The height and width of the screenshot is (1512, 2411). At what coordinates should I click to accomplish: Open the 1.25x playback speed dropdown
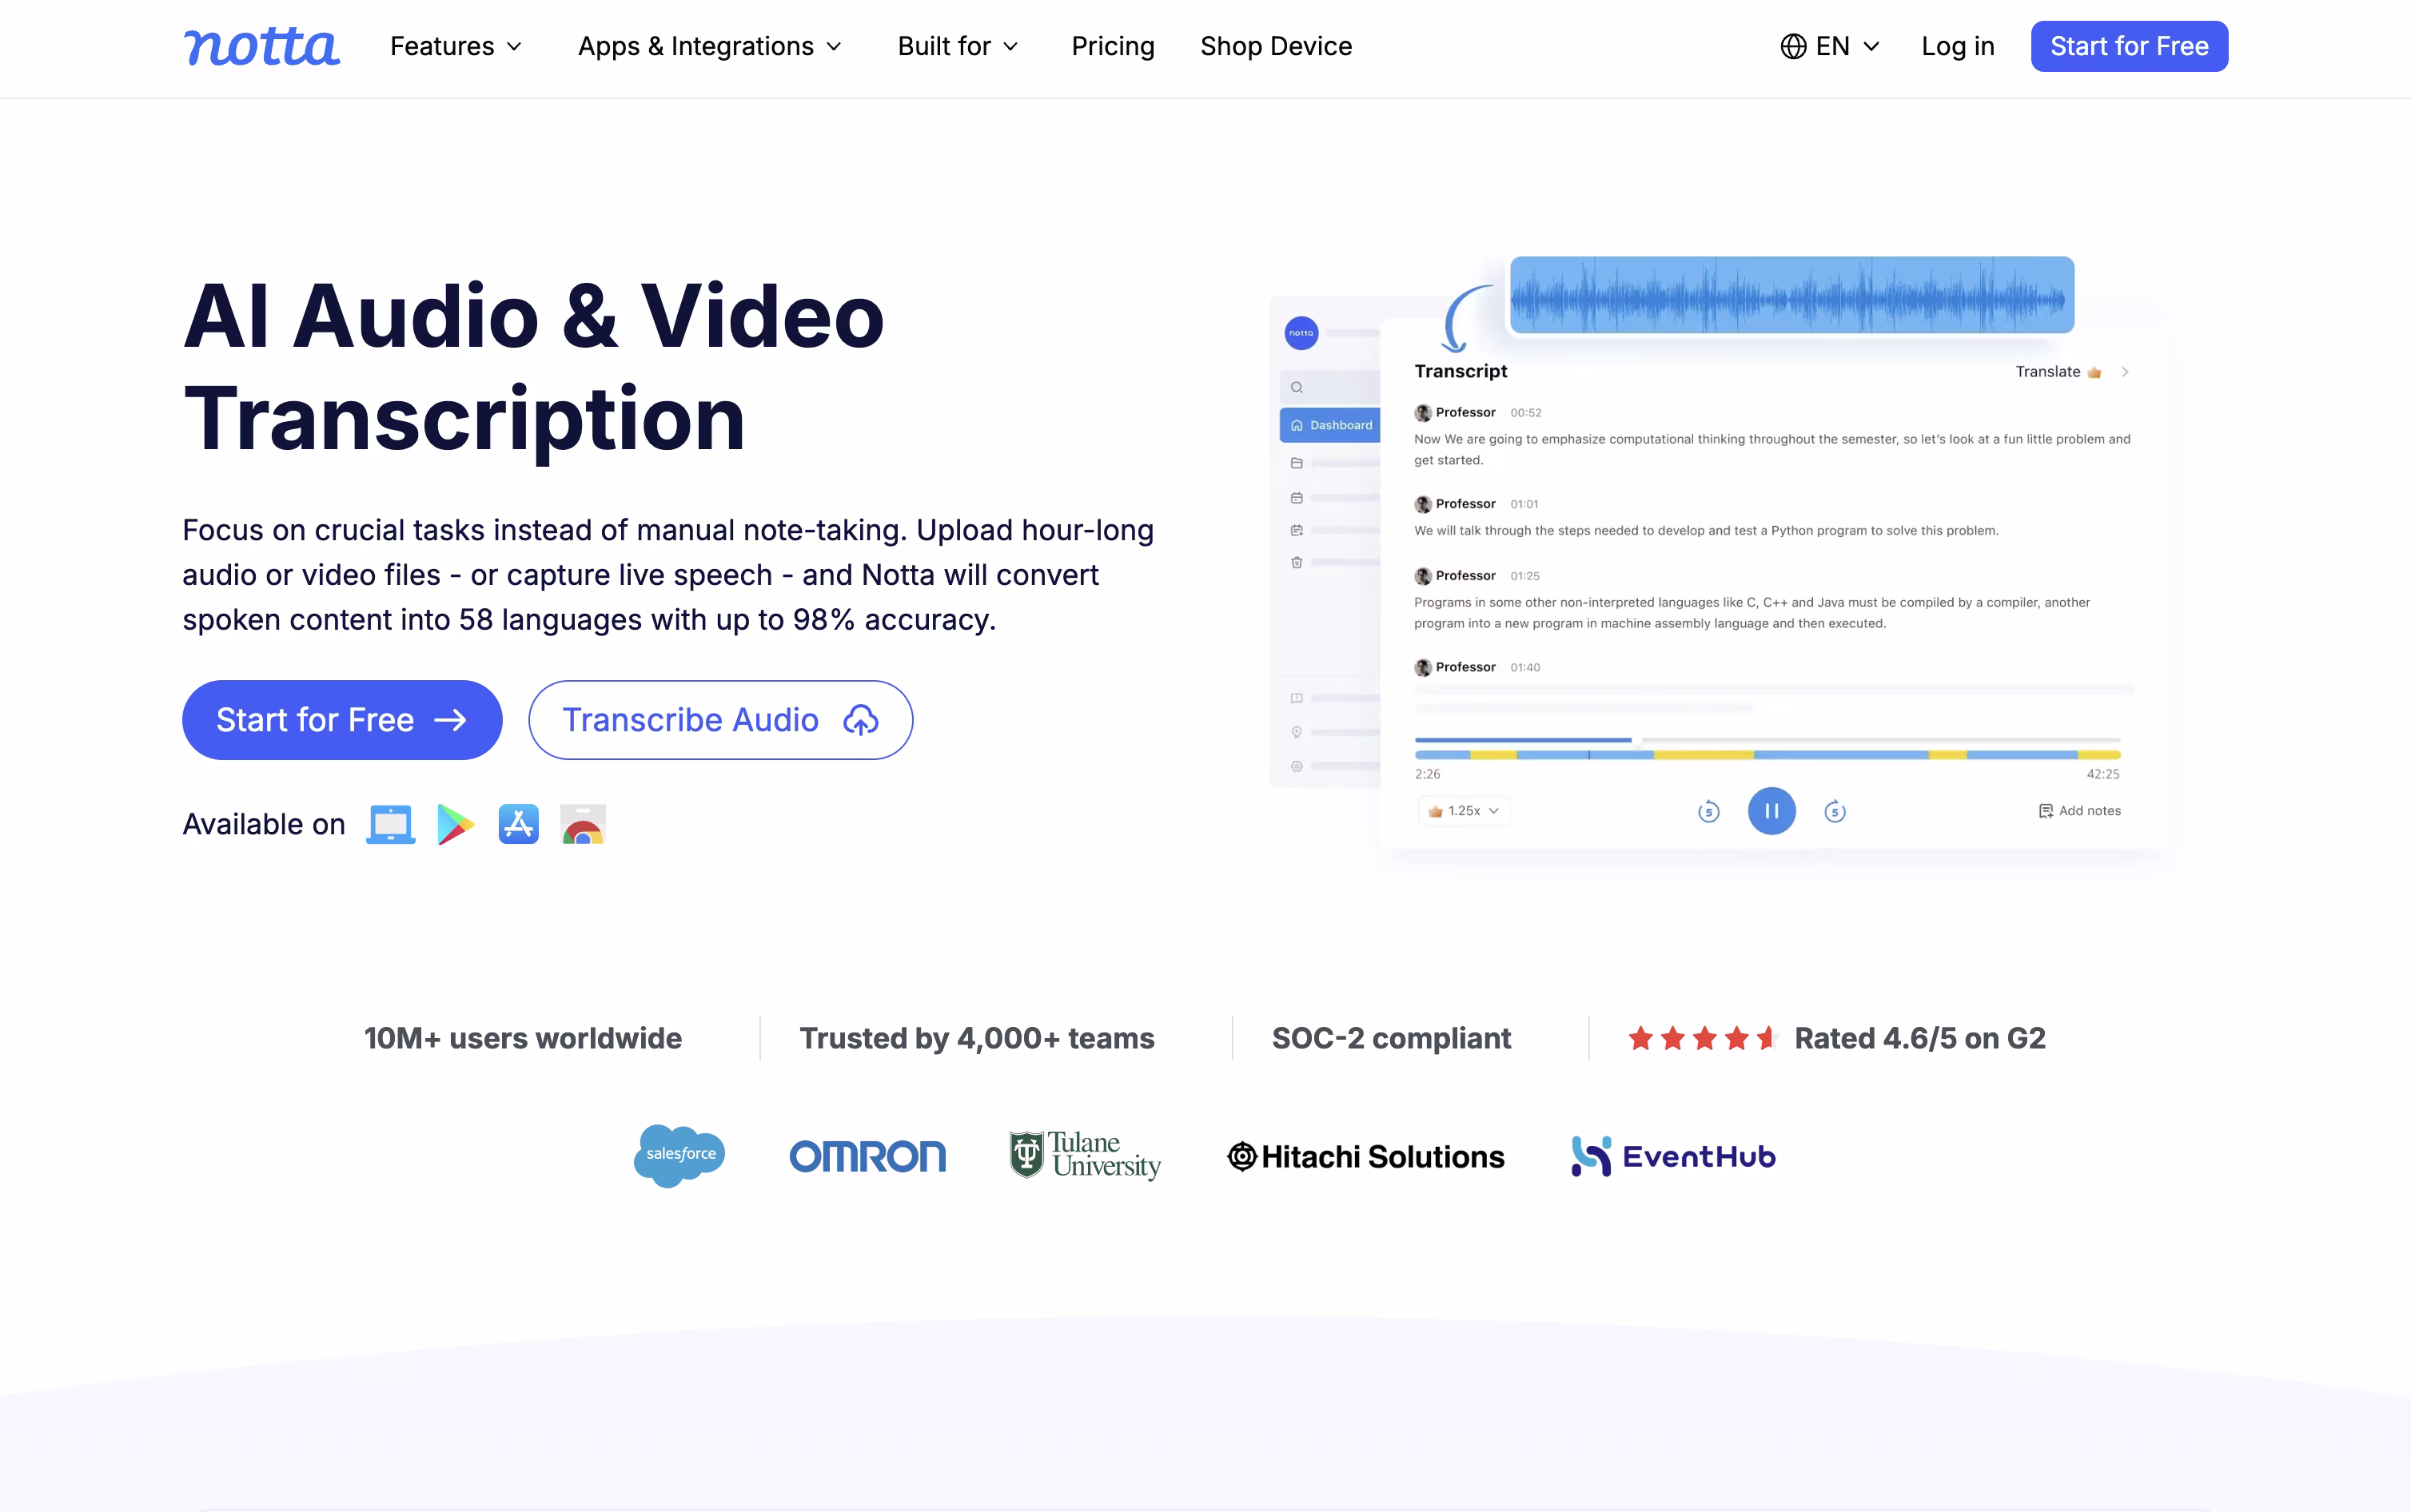point(1464,811)
